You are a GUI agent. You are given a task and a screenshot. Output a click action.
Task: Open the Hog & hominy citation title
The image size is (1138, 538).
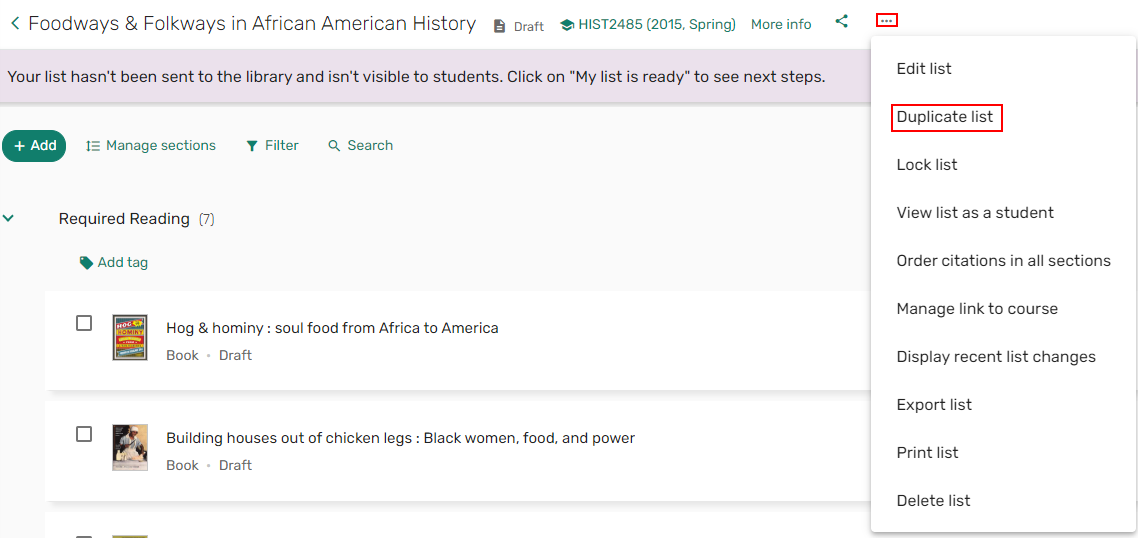[332, 328]
